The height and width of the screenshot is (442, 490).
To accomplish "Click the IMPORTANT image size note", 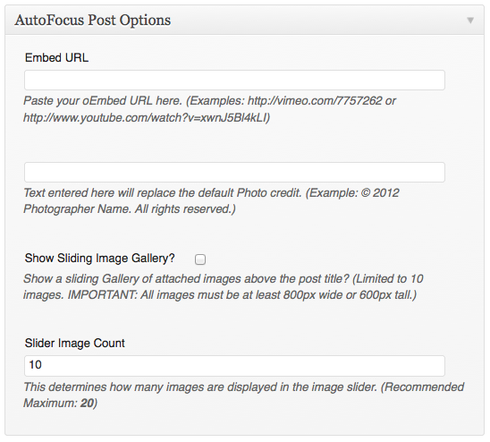I will point(242,295).
